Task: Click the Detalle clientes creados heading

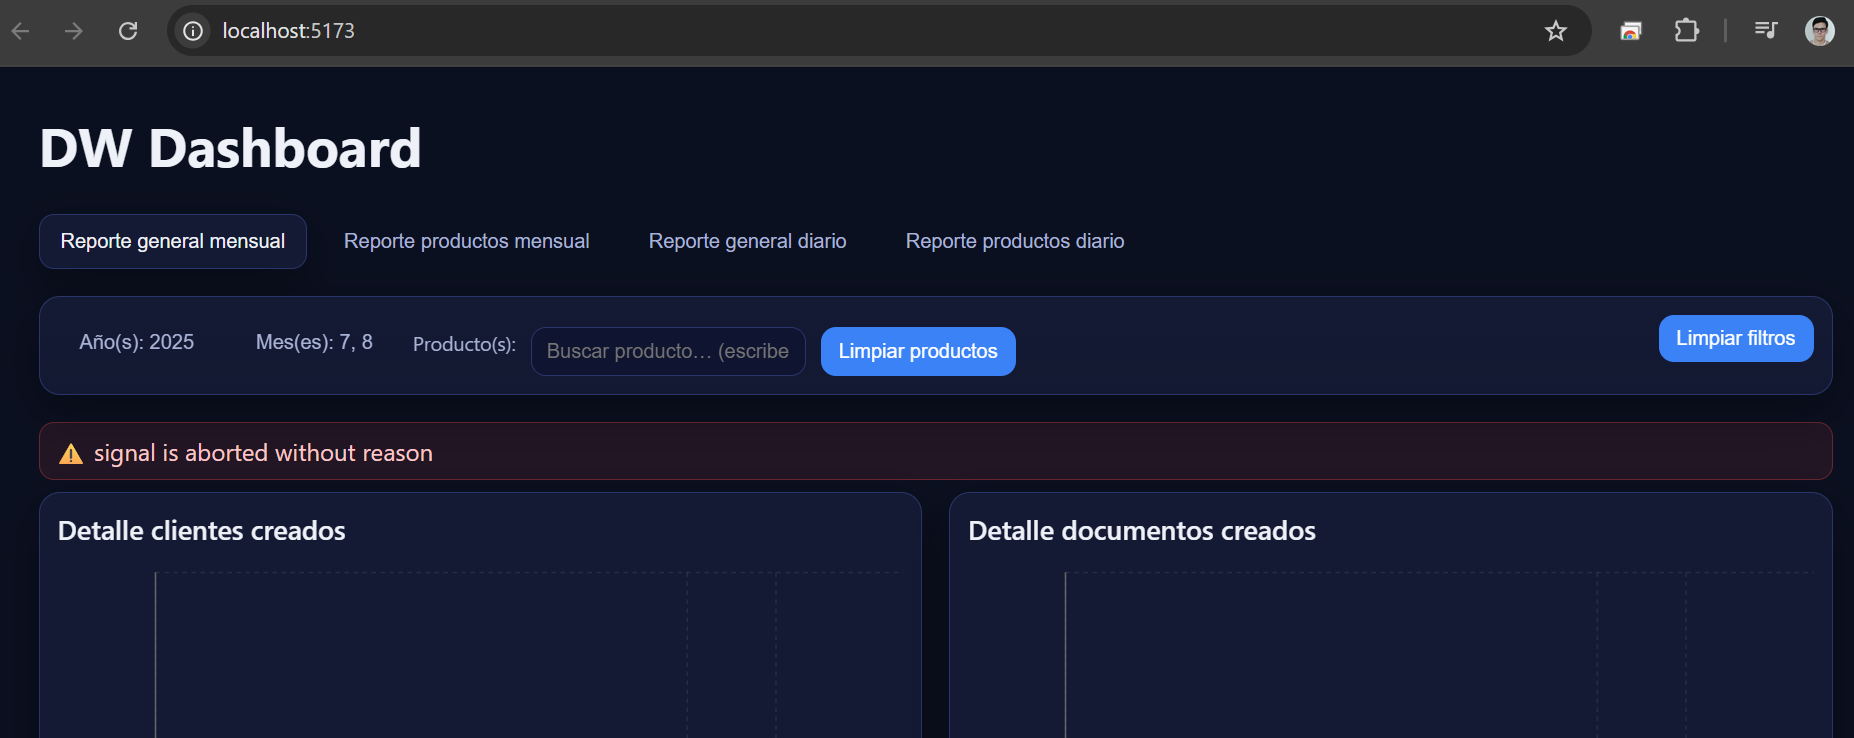Action: click(x=202, y=531)
